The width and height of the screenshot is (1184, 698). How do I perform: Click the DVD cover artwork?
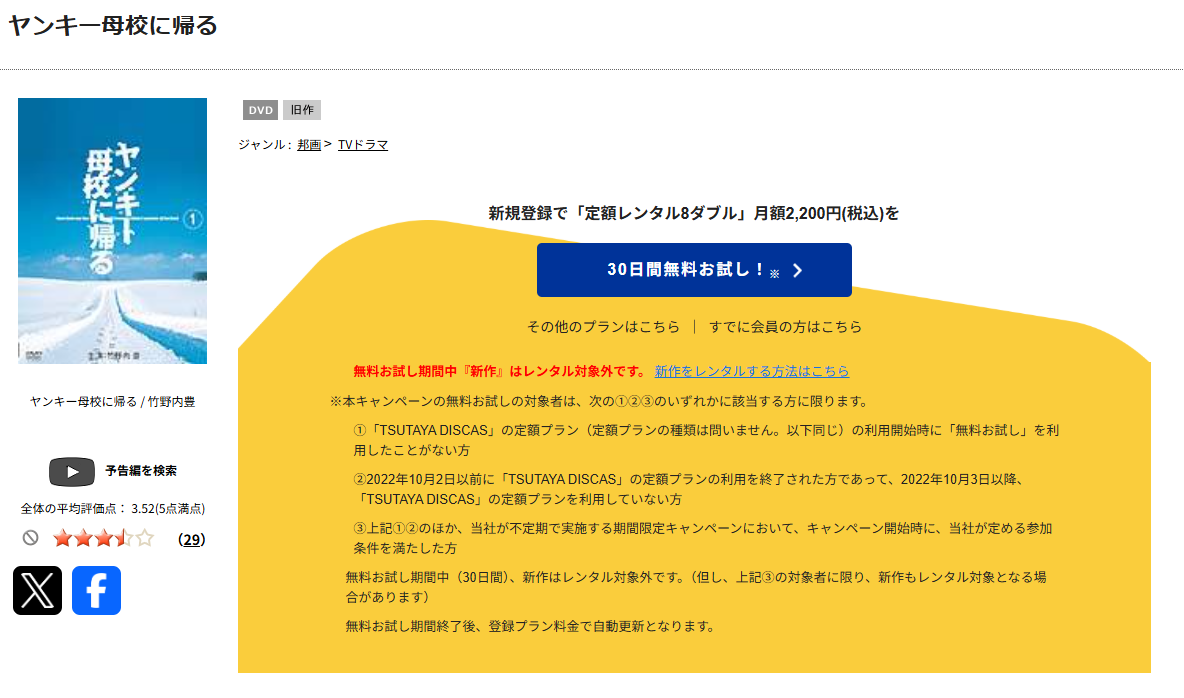(x=112, y=230)
